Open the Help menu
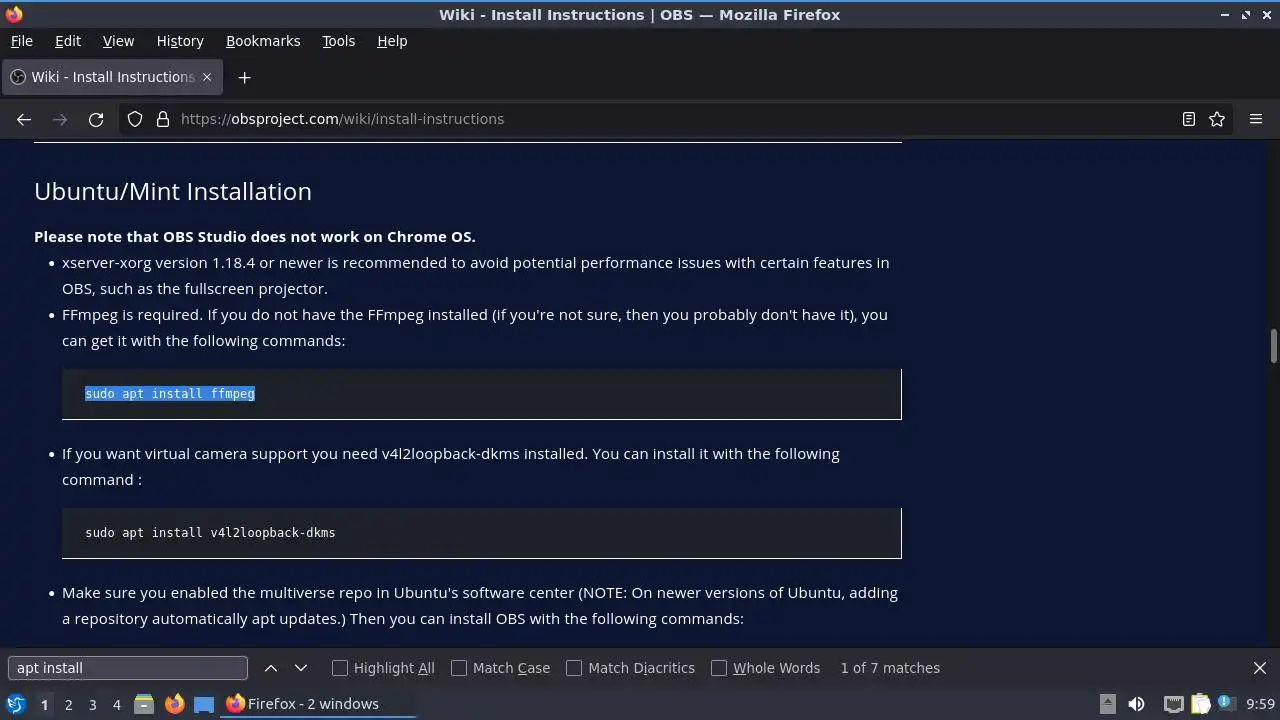 click(x=392, y=41)
